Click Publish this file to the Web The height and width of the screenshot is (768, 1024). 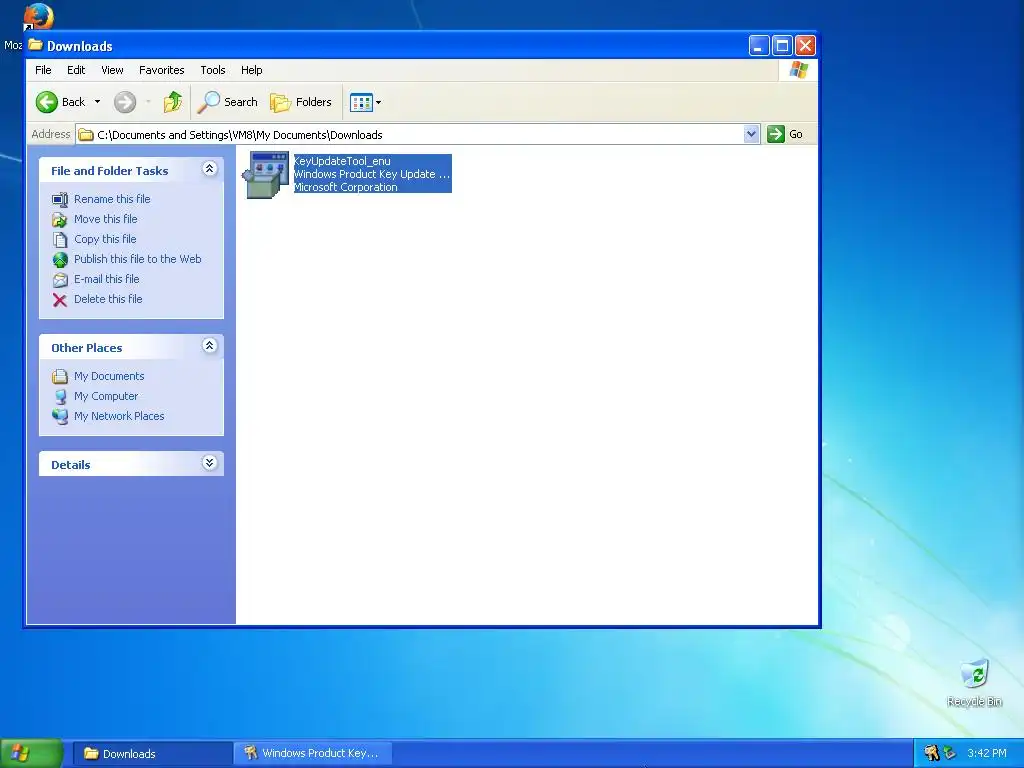tap(138, 259)
